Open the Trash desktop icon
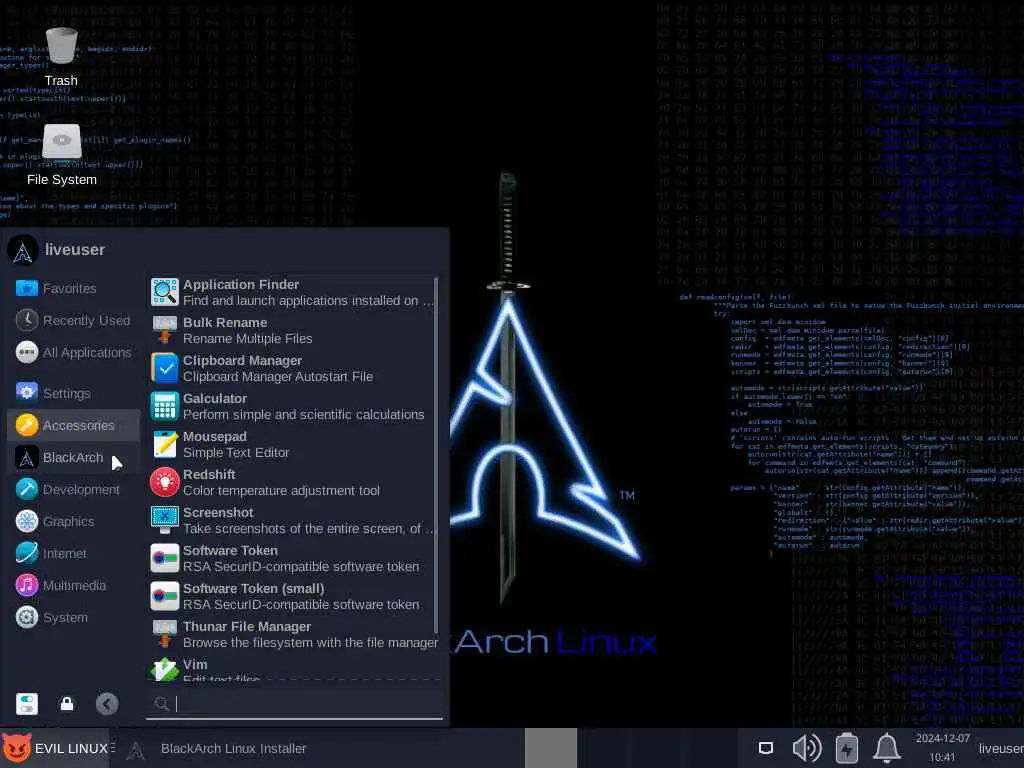The height and width of the screenshot is (768, 1024). coord(61,57)
